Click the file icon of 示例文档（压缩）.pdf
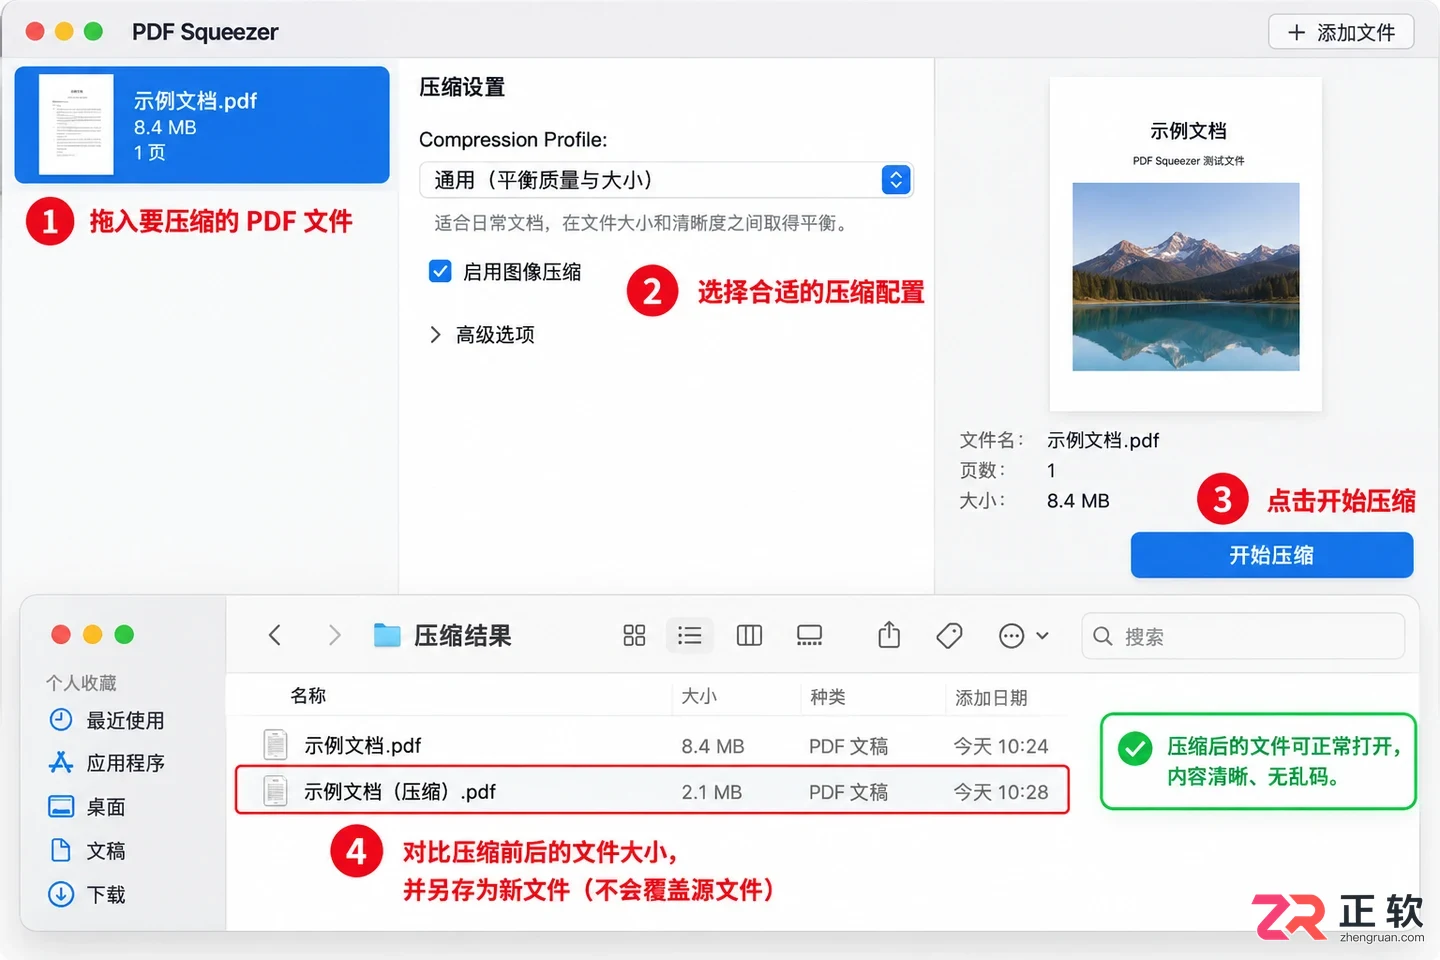 (275, 791)
